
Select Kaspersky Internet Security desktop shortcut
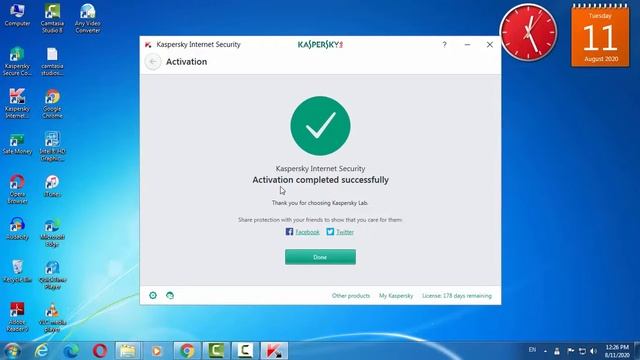[17, 104]
